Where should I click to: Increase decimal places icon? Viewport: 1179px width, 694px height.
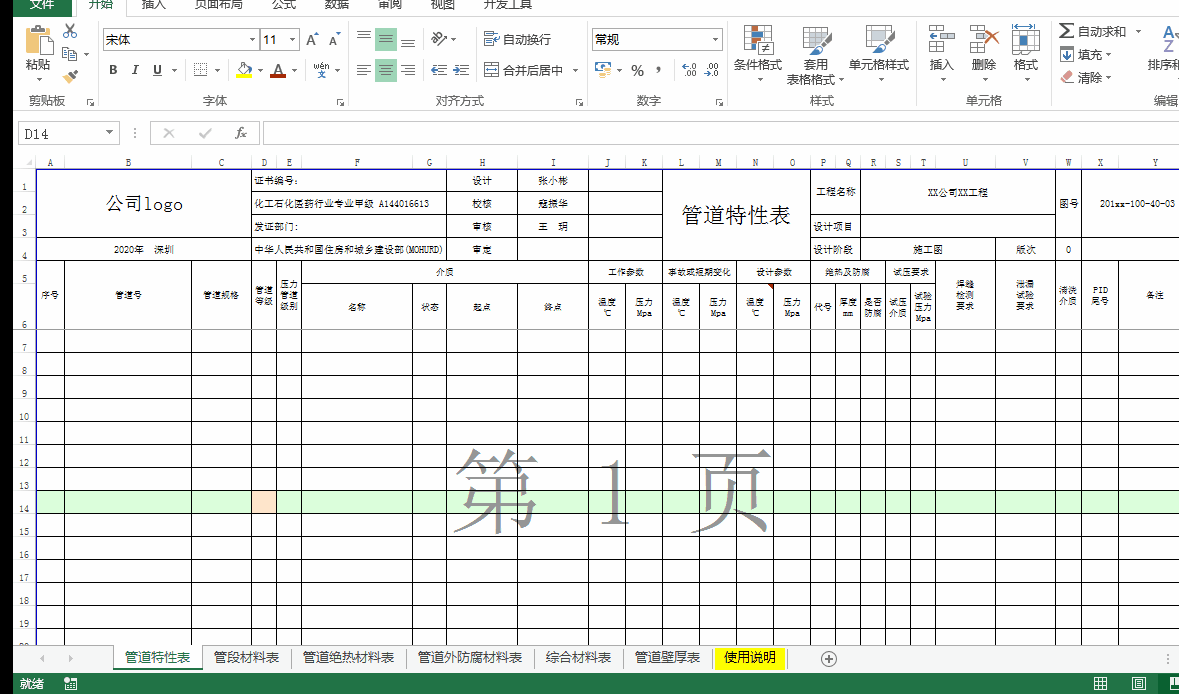point(689,70)
